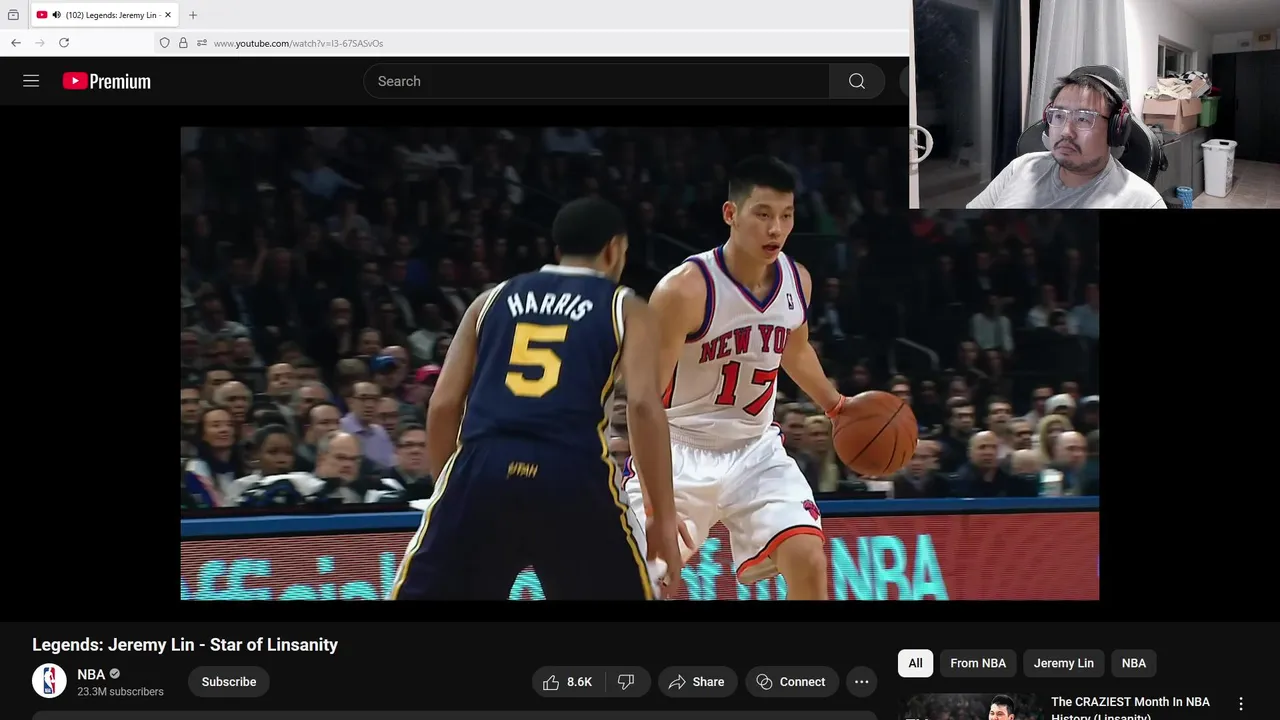Open the NBA channel avatar
Viewport: 1280px width, 720px height.
pyautogui.click(x=49, y=681)
